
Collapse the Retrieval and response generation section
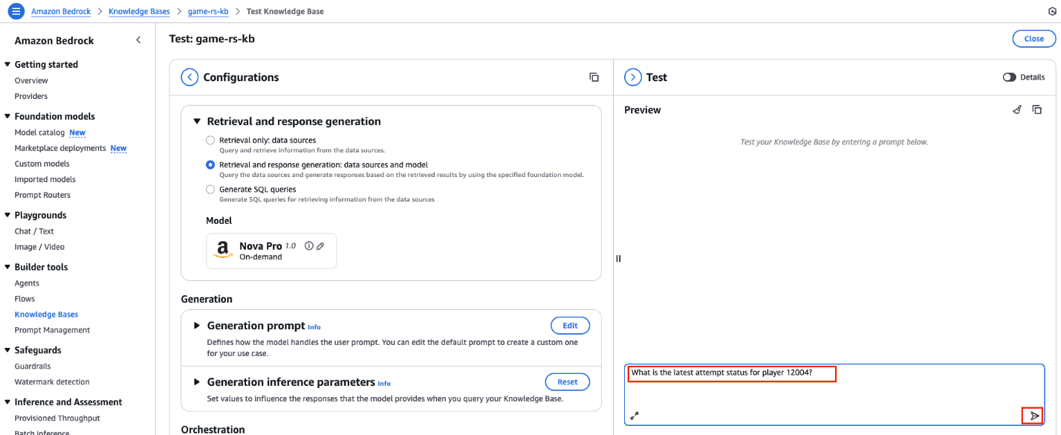coord(197,122)
